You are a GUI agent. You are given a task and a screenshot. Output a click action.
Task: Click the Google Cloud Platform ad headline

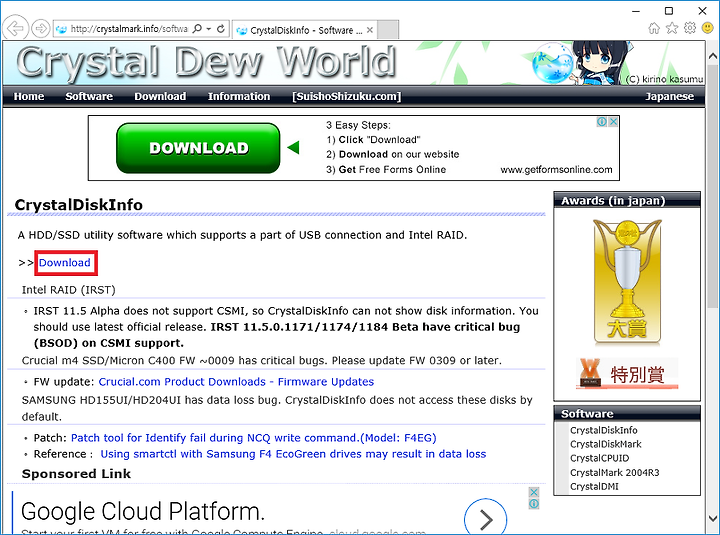point(143,511)
